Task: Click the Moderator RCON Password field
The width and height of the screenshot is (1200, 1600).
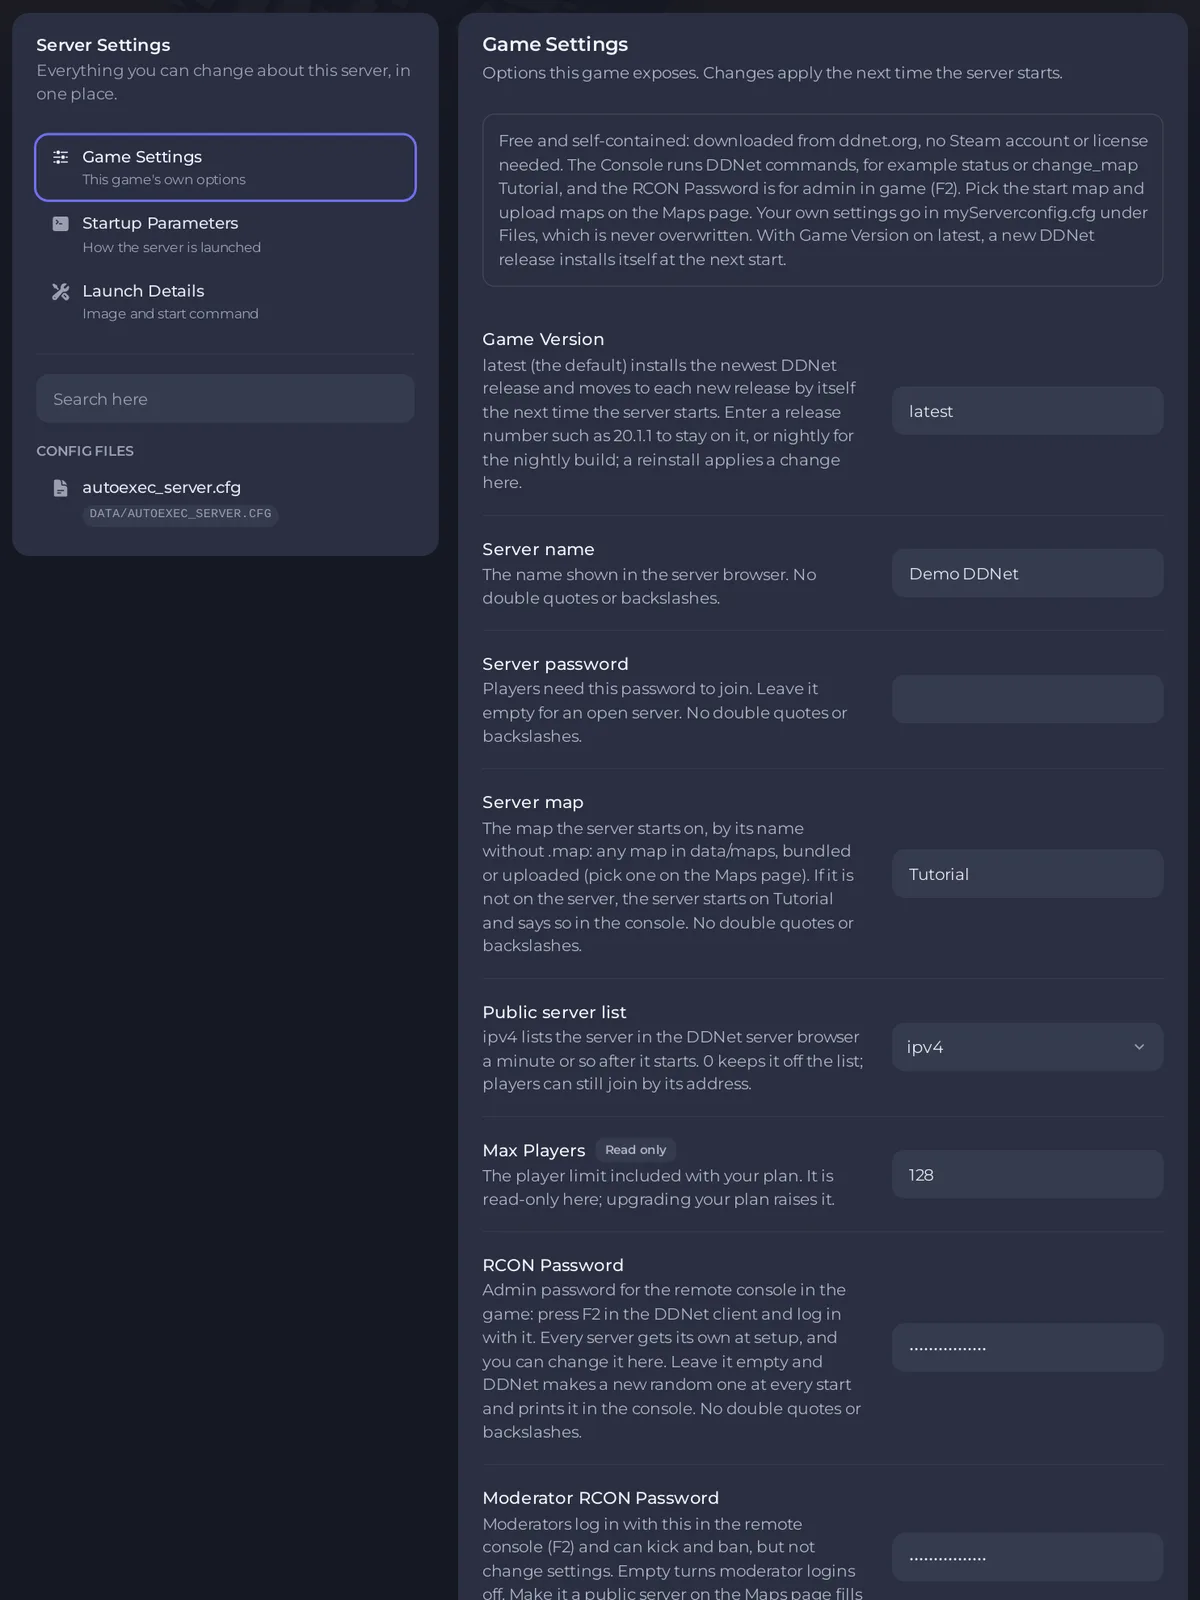Action: (1027, 1557)
